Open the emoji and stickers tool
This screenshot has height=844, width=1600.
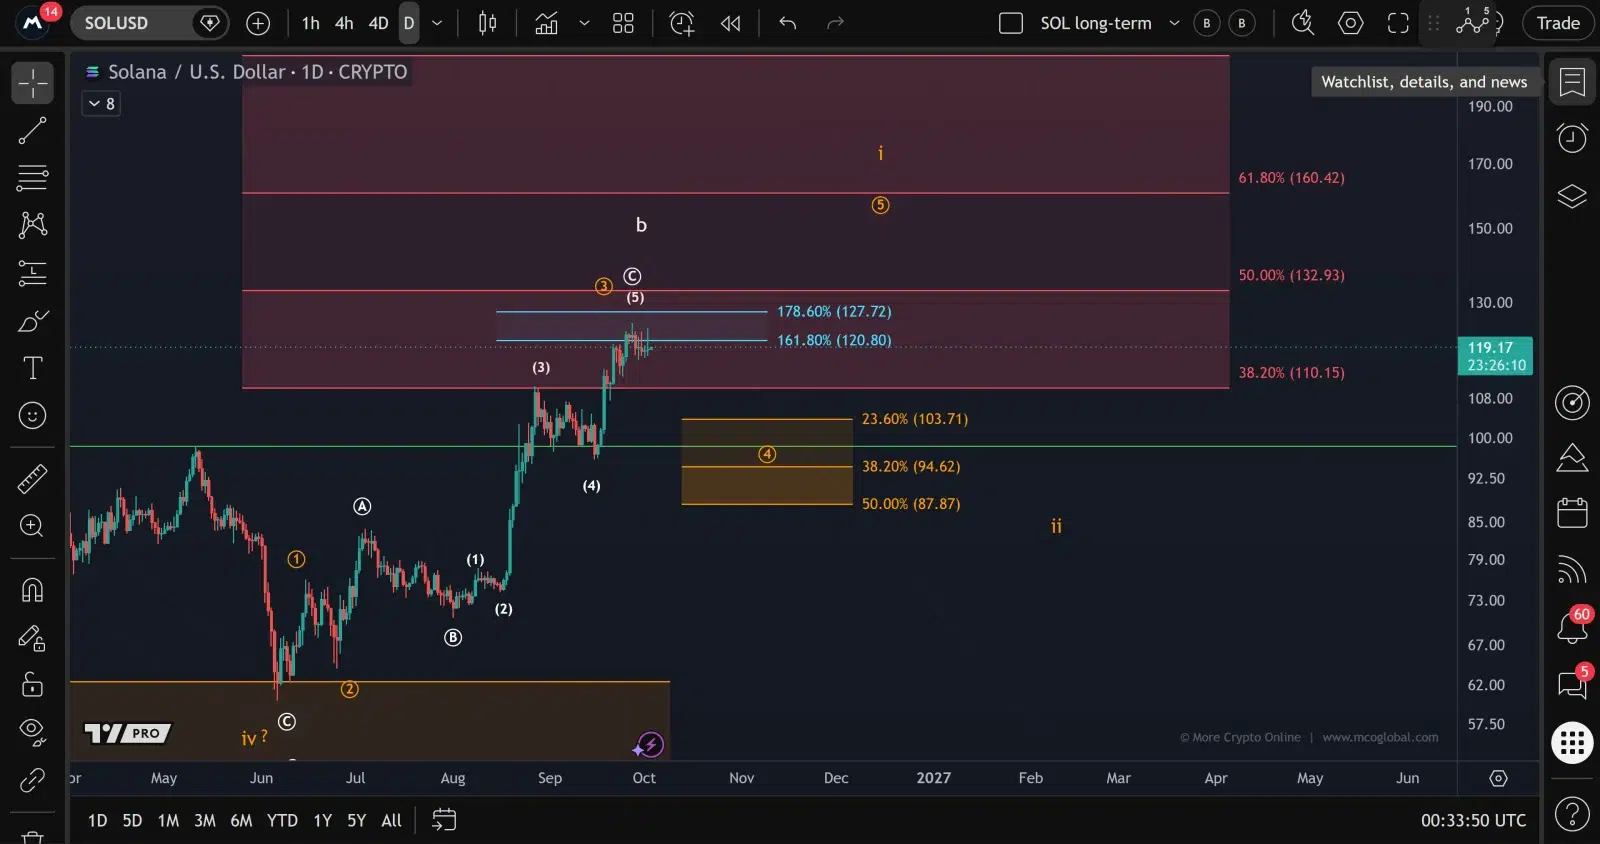pyautogui.click(x=33, y=415)
